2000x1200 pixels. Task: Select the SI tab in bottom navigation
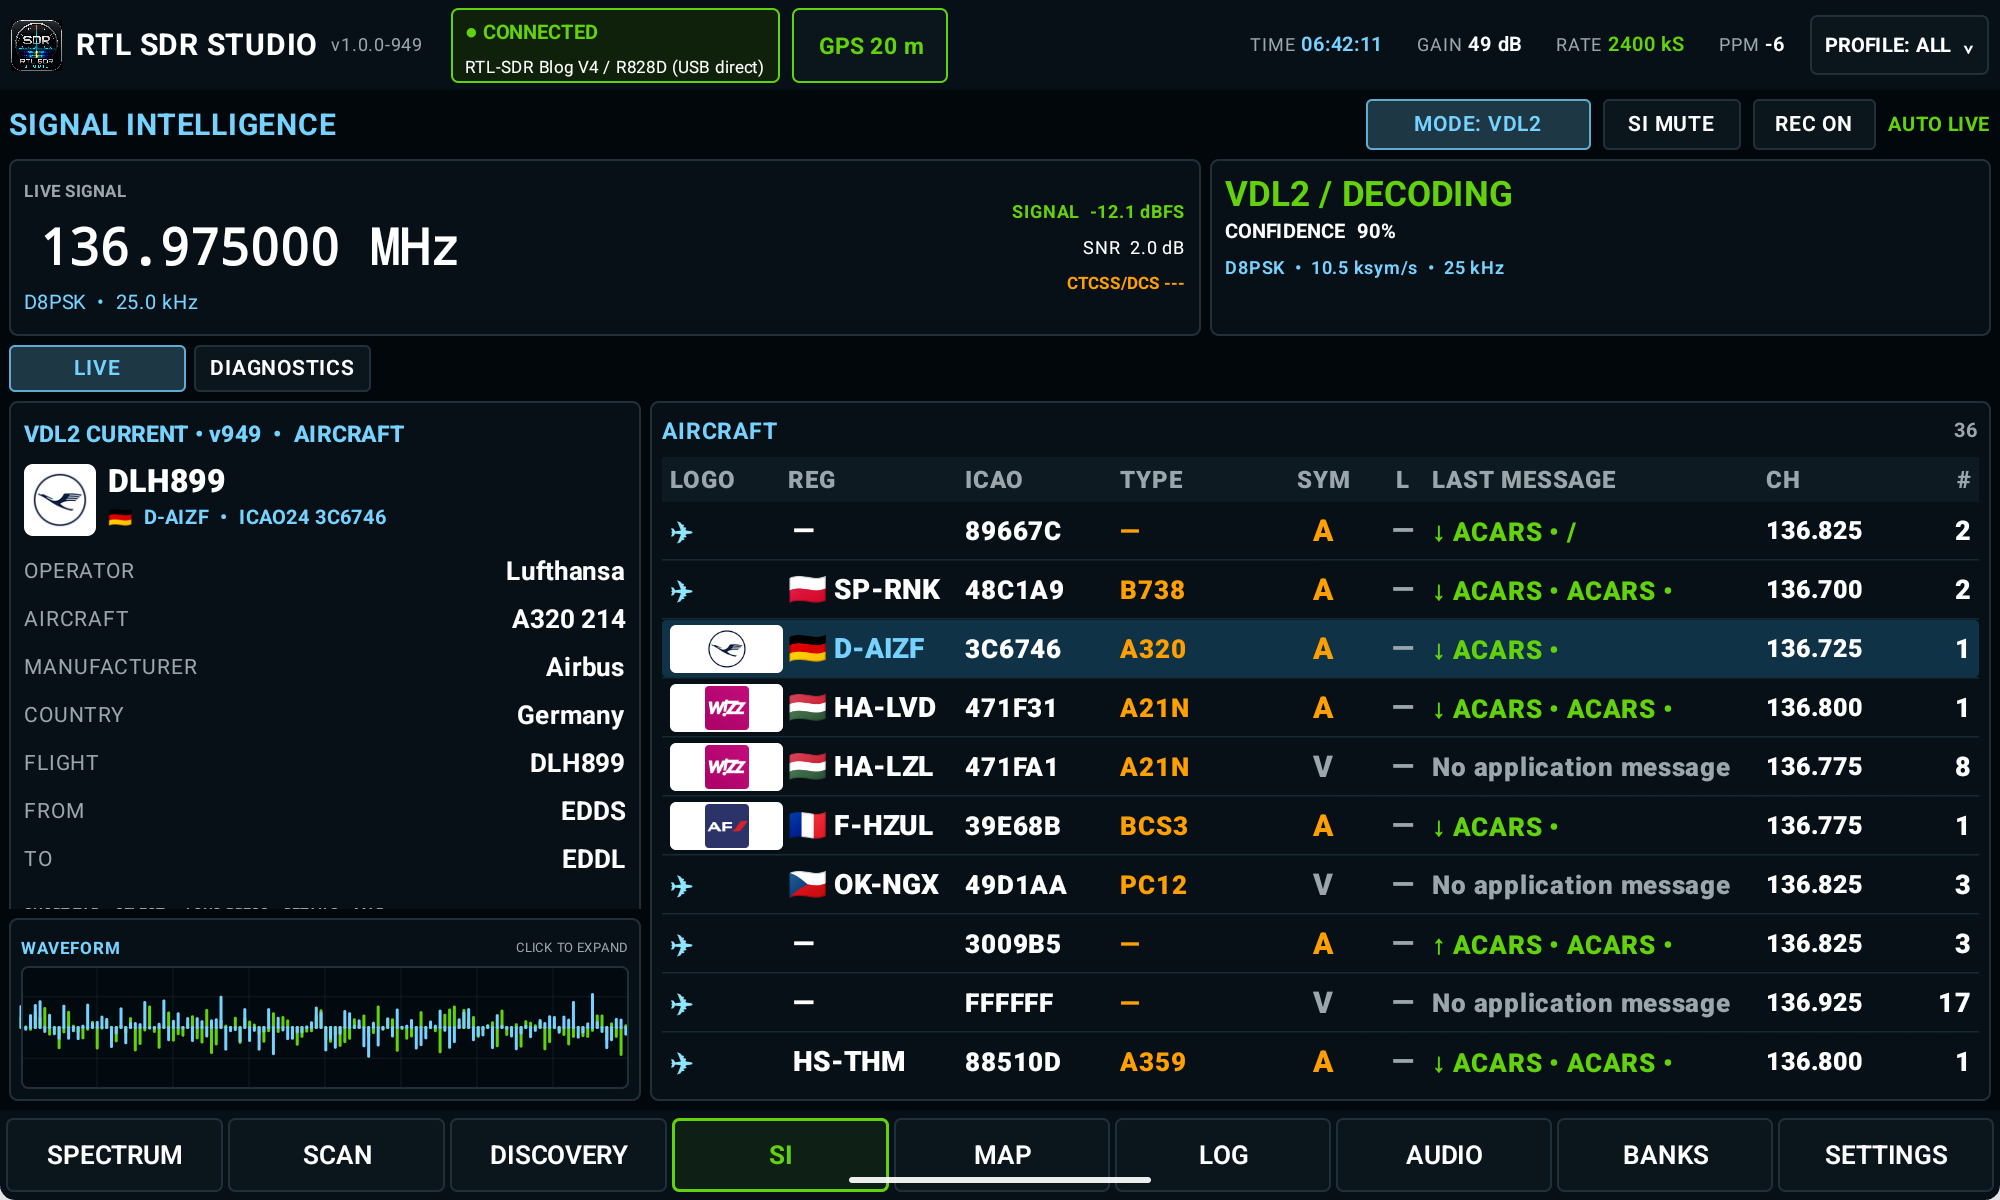coord(780,1155)
